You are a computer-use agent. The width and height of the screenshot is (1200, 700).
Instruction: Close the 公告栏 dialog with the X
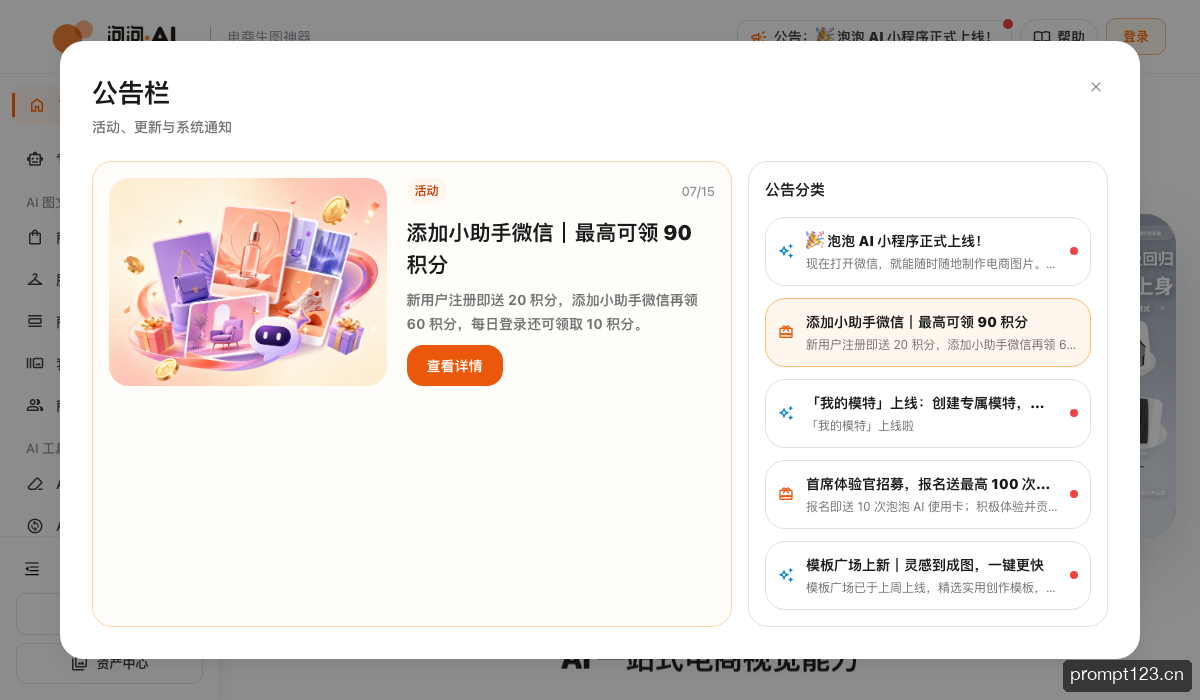pyautogui.click(x=1095, y=87)
